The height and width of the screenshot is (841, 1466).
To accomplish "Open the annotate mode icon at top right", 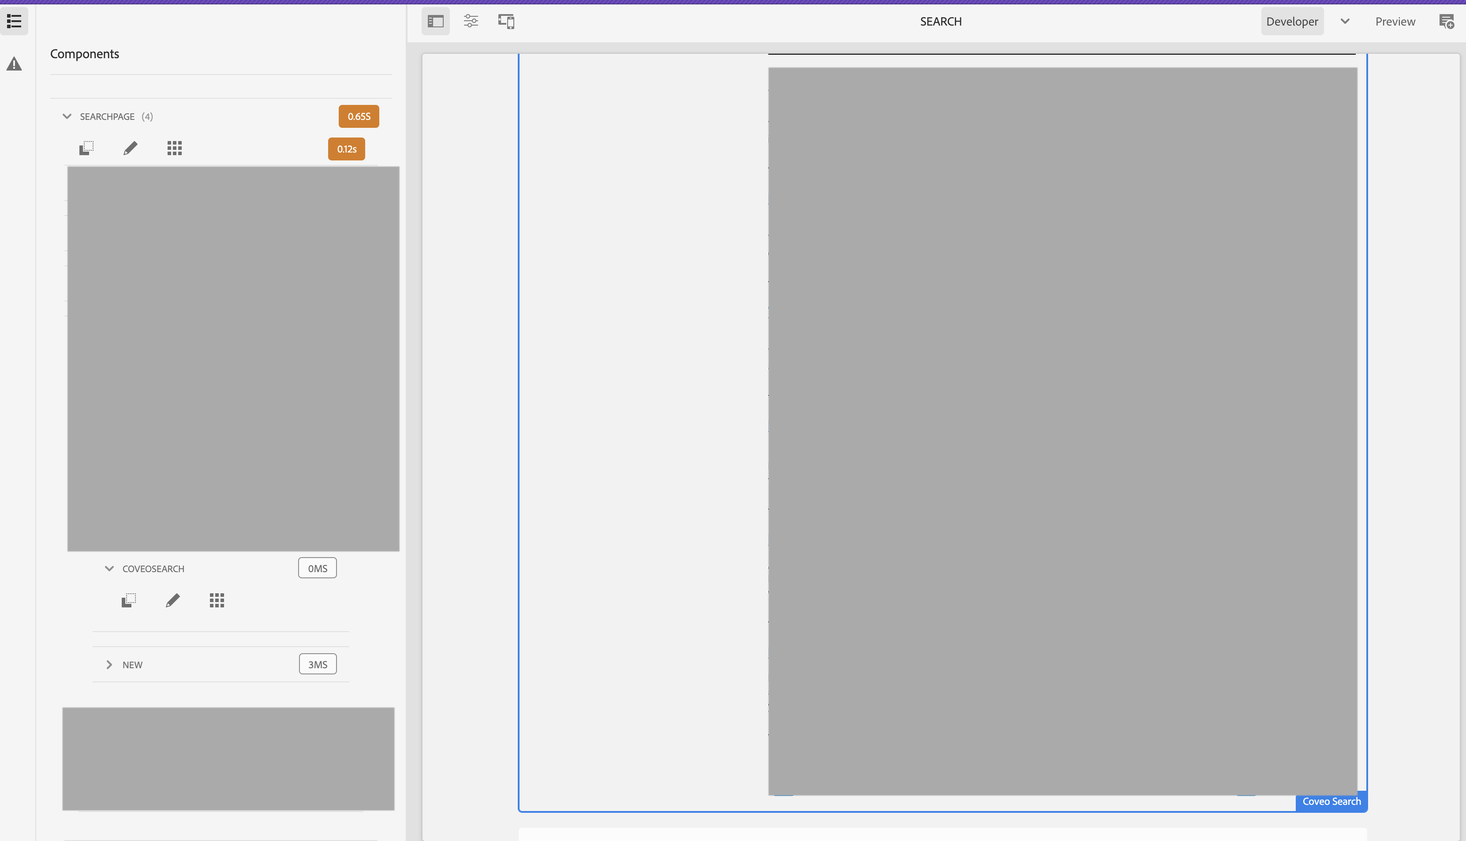I will click(1446, 21).
